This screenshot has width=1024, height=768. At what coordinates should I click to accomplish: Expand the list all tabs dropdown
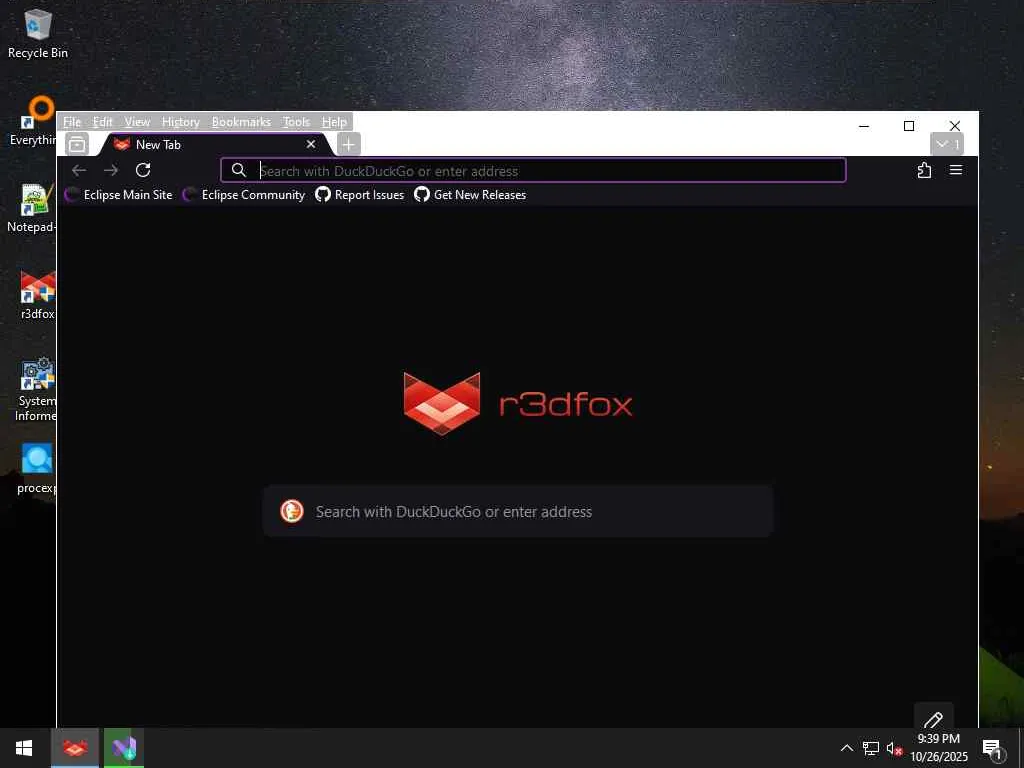(x=947, y=144)
